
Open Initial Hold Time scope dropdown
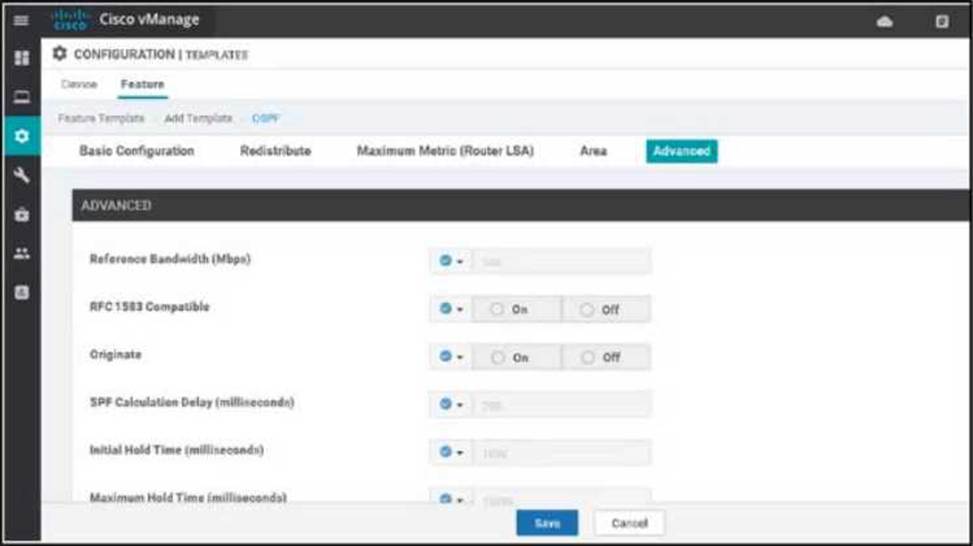451,452
